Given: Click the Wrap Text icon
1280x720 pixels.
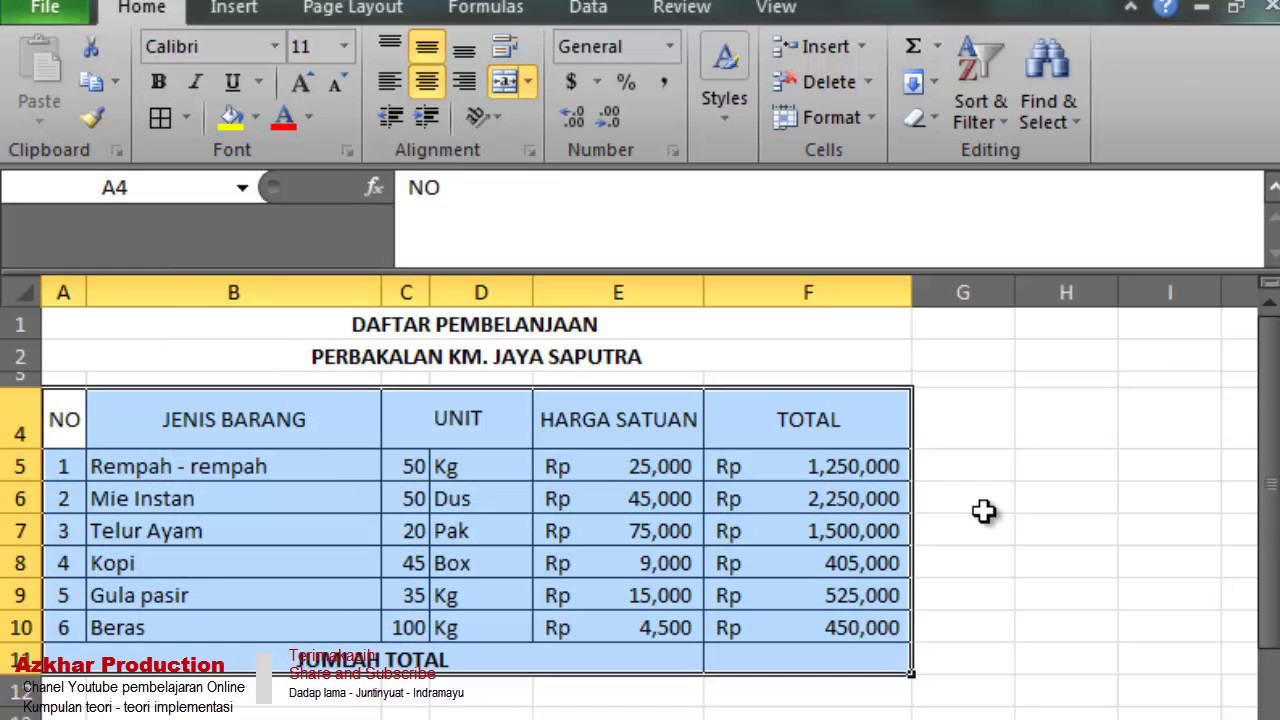Looking at the screenshot, I should coord(504,47).
